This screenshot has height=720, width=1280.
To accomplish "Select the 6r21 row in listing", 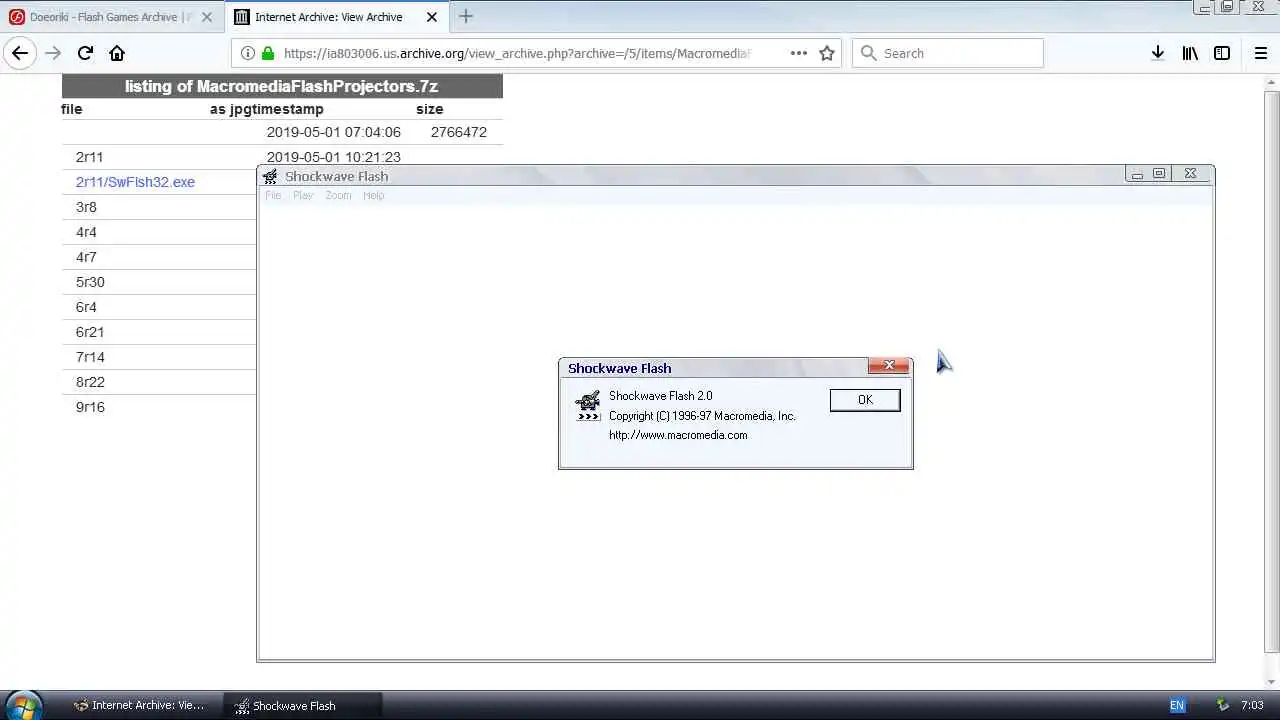I will [90, 332].
